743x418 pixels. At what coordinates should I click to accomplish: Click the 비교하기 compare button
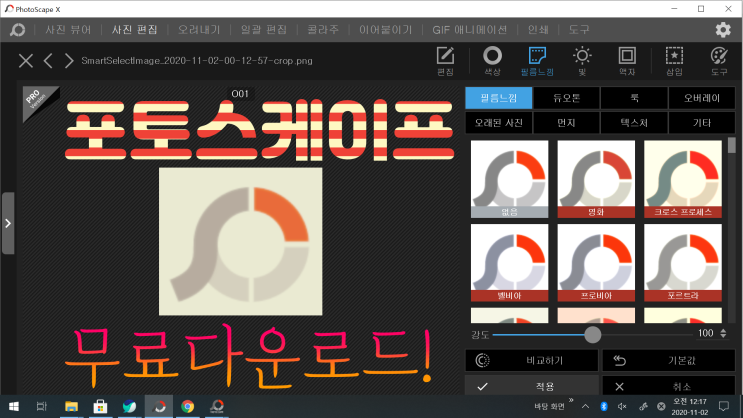click(x=532, y=361)
